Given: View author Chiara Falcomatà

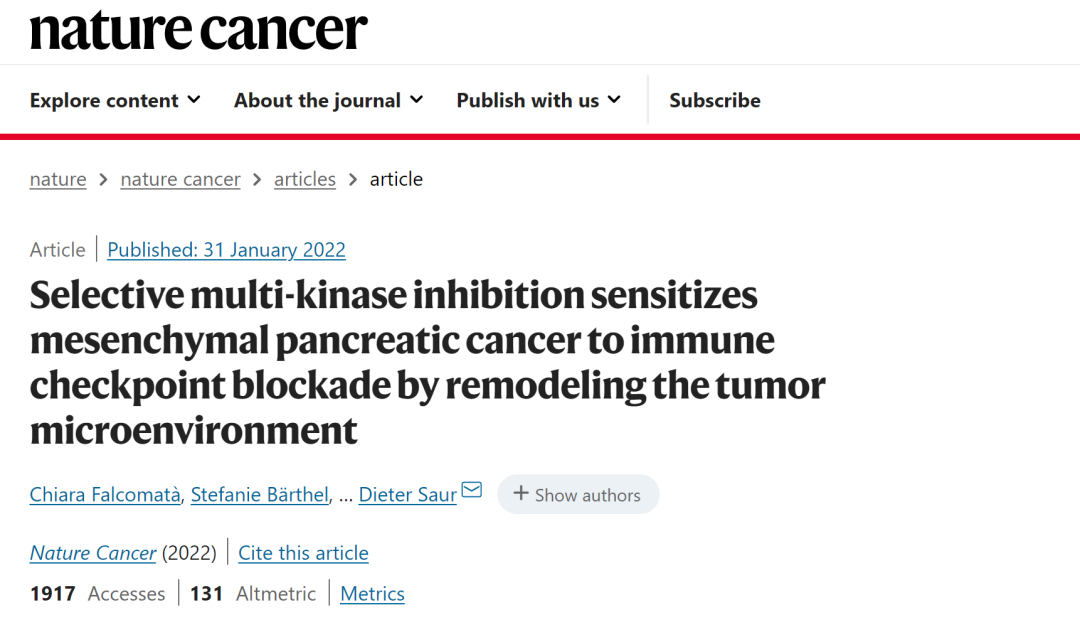Looking at the screenshot, I should [x=105, y=495].
